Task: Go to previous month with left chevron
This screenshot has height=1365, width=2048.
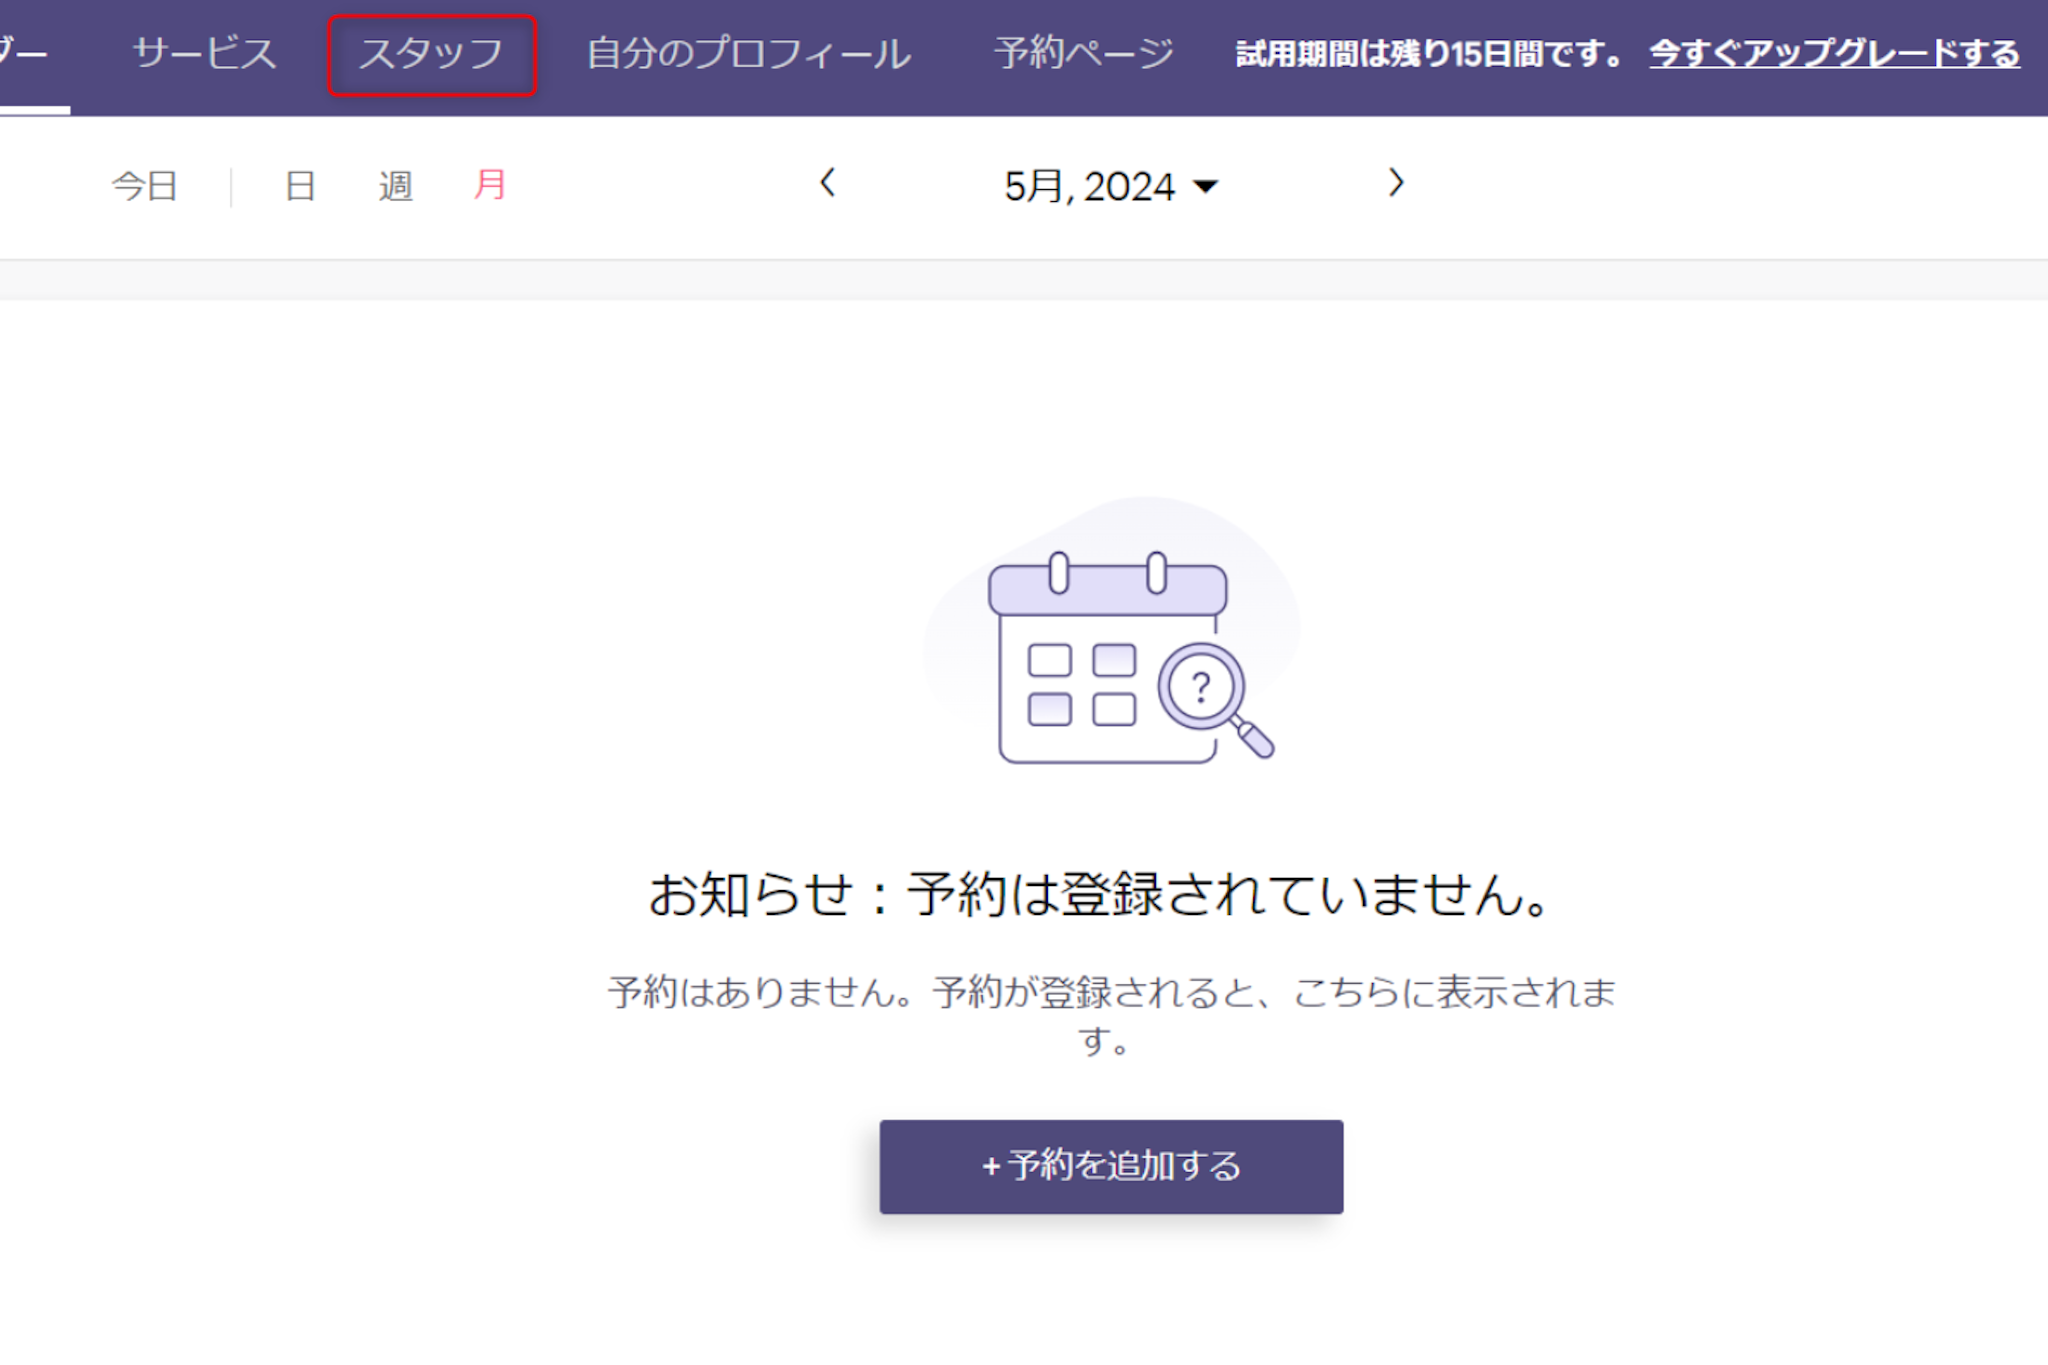Action: pos(827,184)
